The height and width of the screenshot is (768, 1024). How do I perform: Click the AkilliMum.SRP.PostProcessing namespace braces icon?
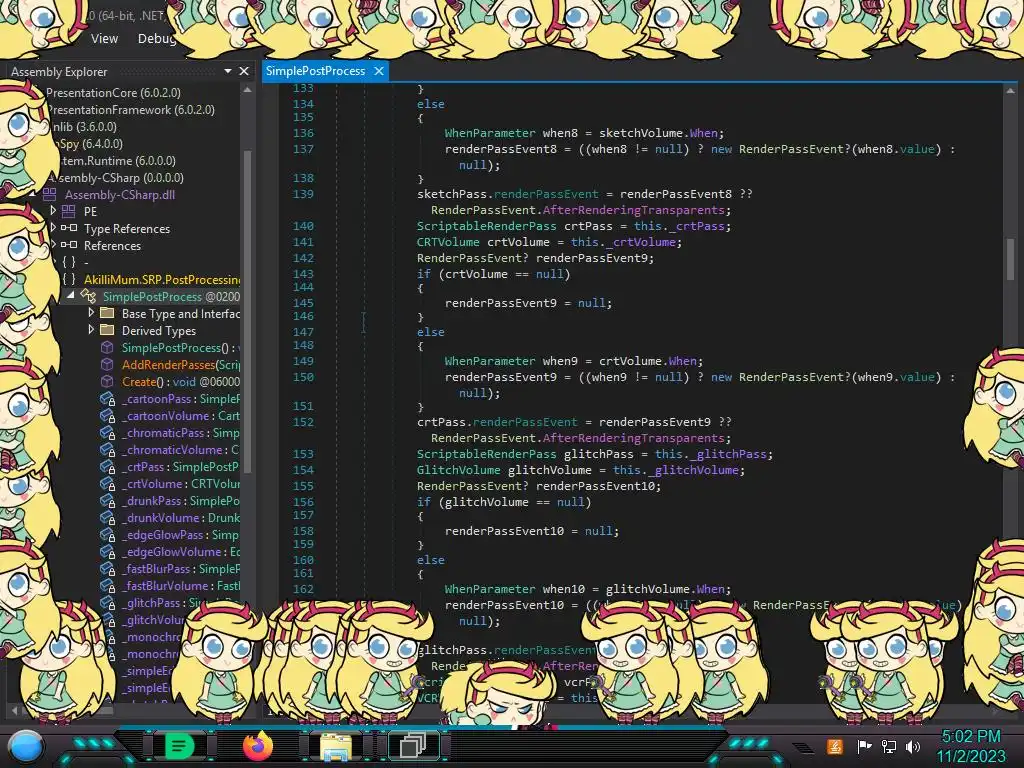point(69,279)
